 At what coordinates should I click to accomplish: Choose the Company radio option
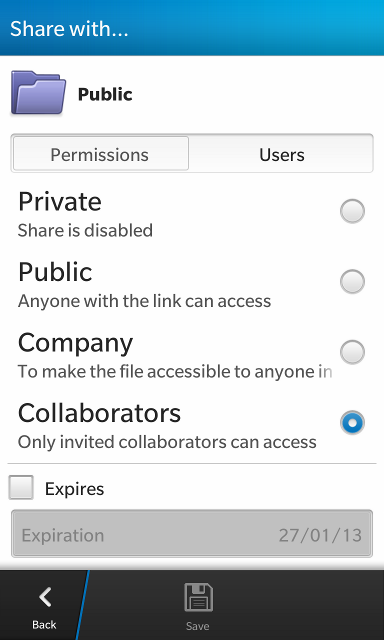tap(352, 352)
